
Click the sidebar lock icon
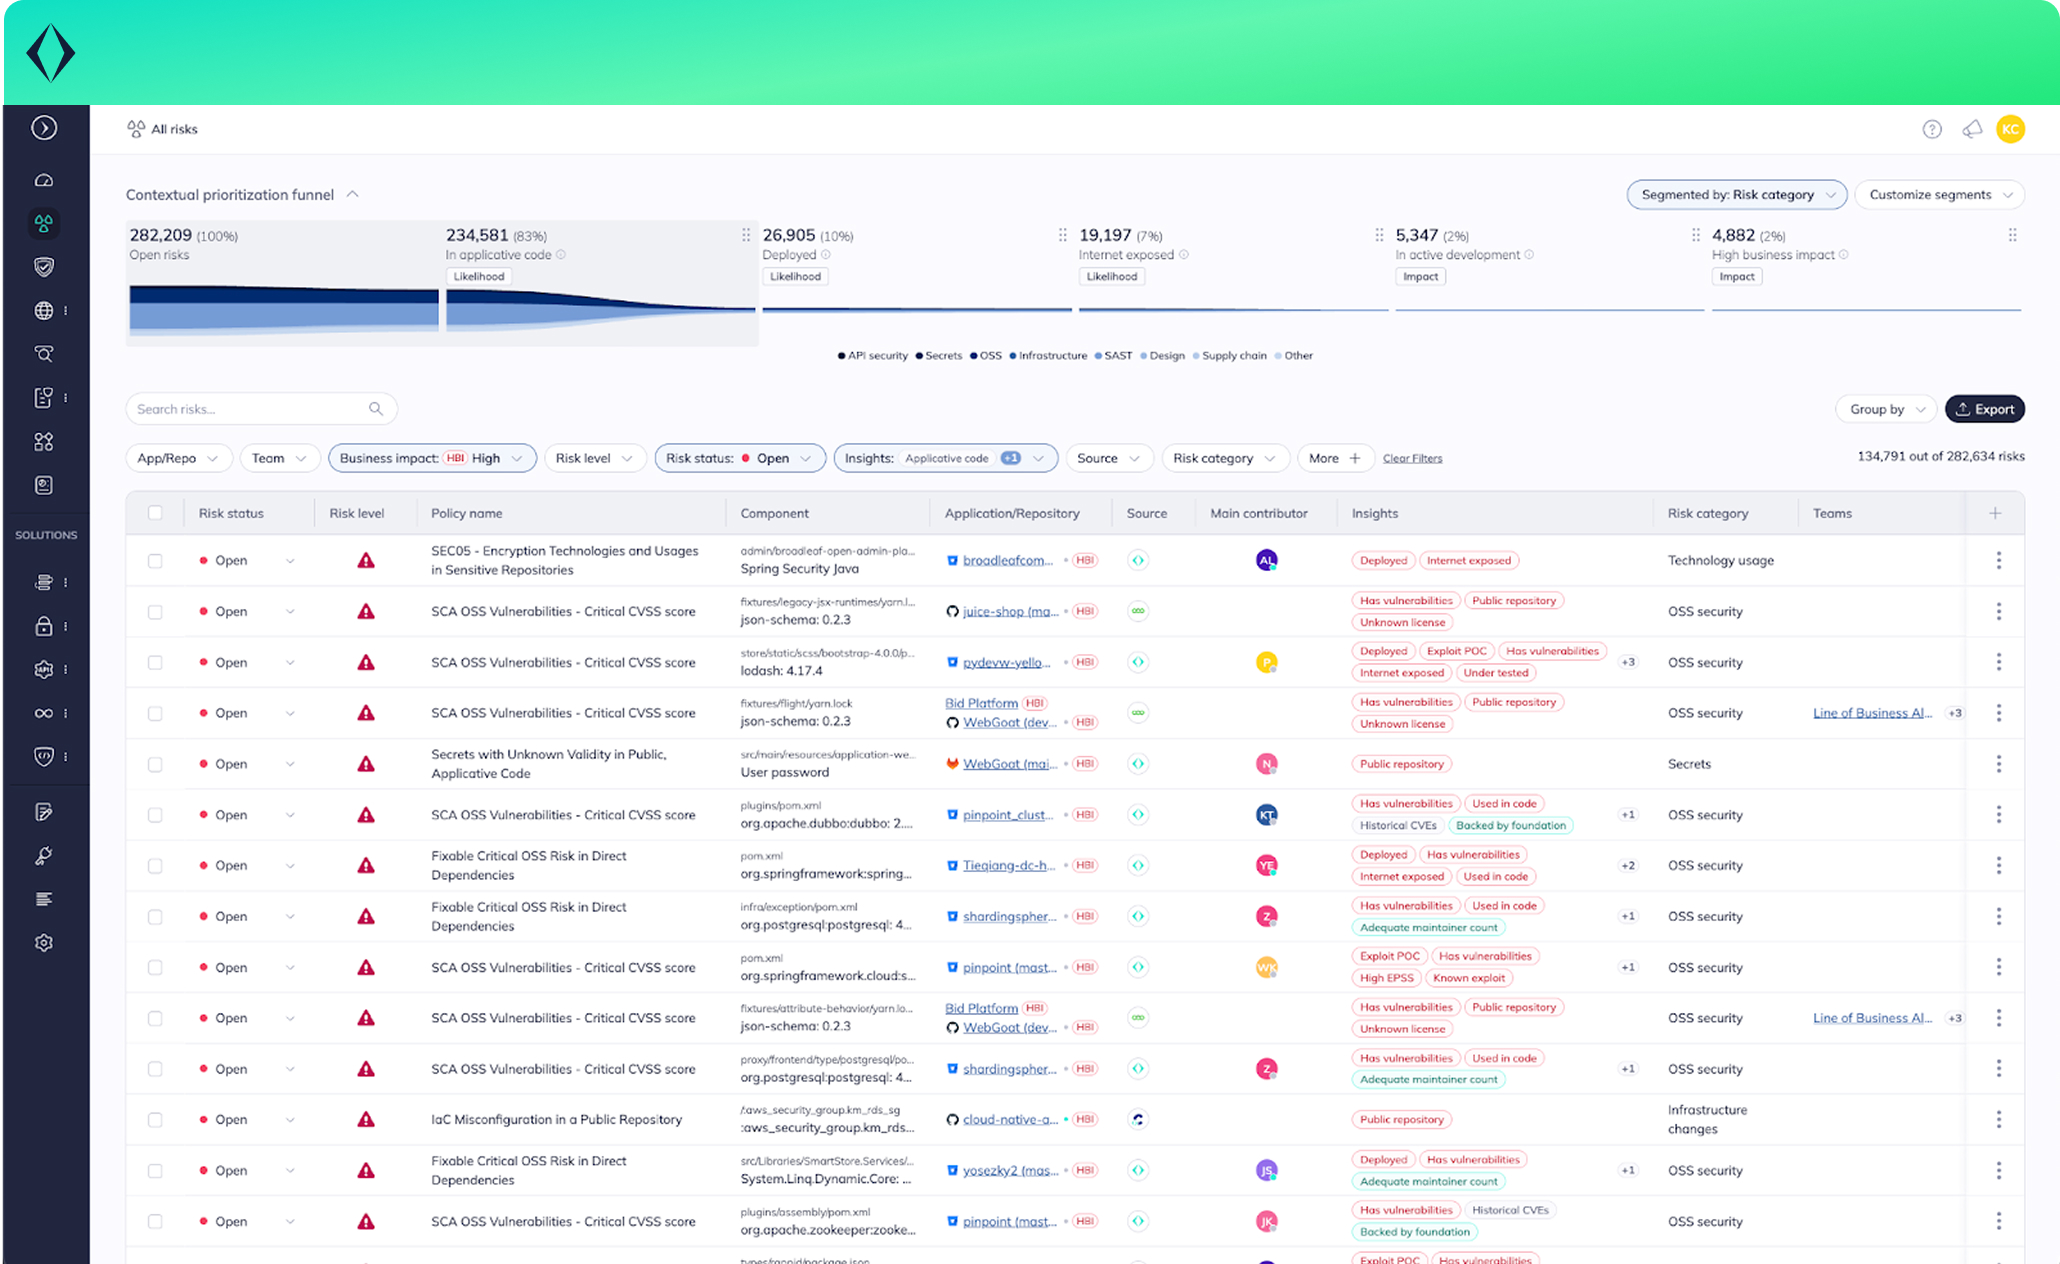pos(44,626)
